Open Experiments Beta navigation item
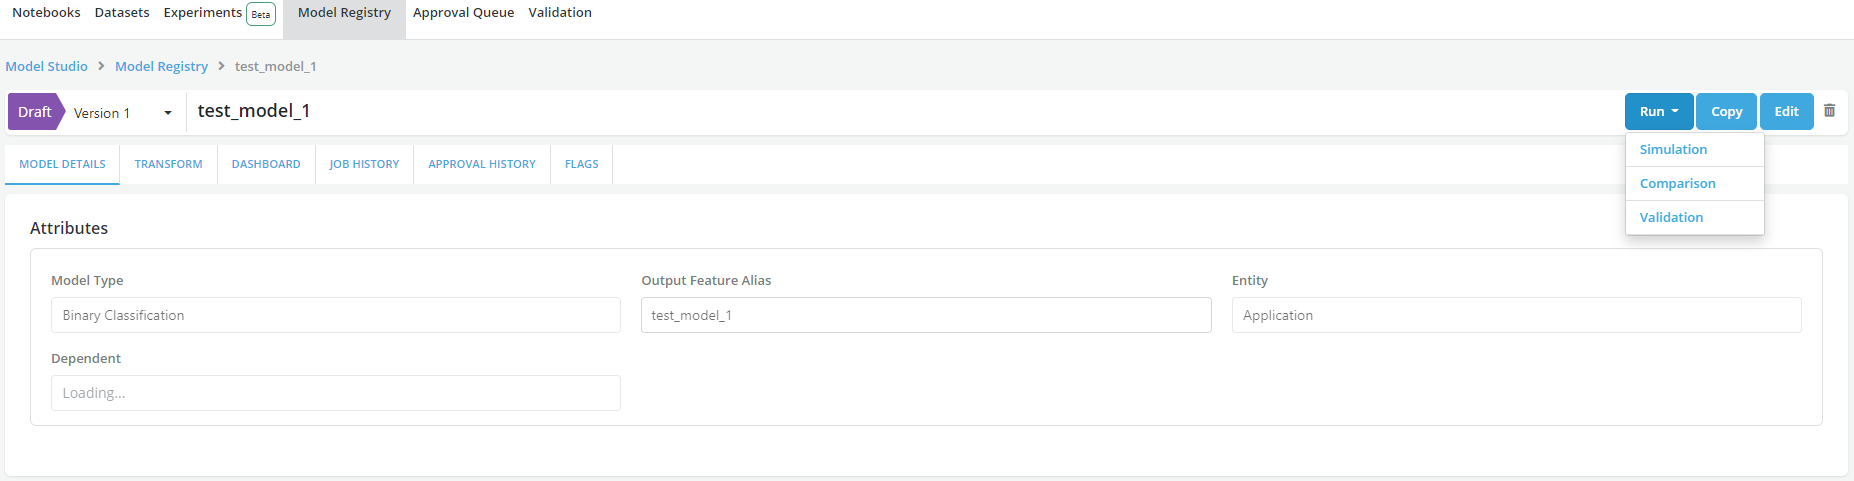This screenshot has width=1854, height=481. point(218,13)
